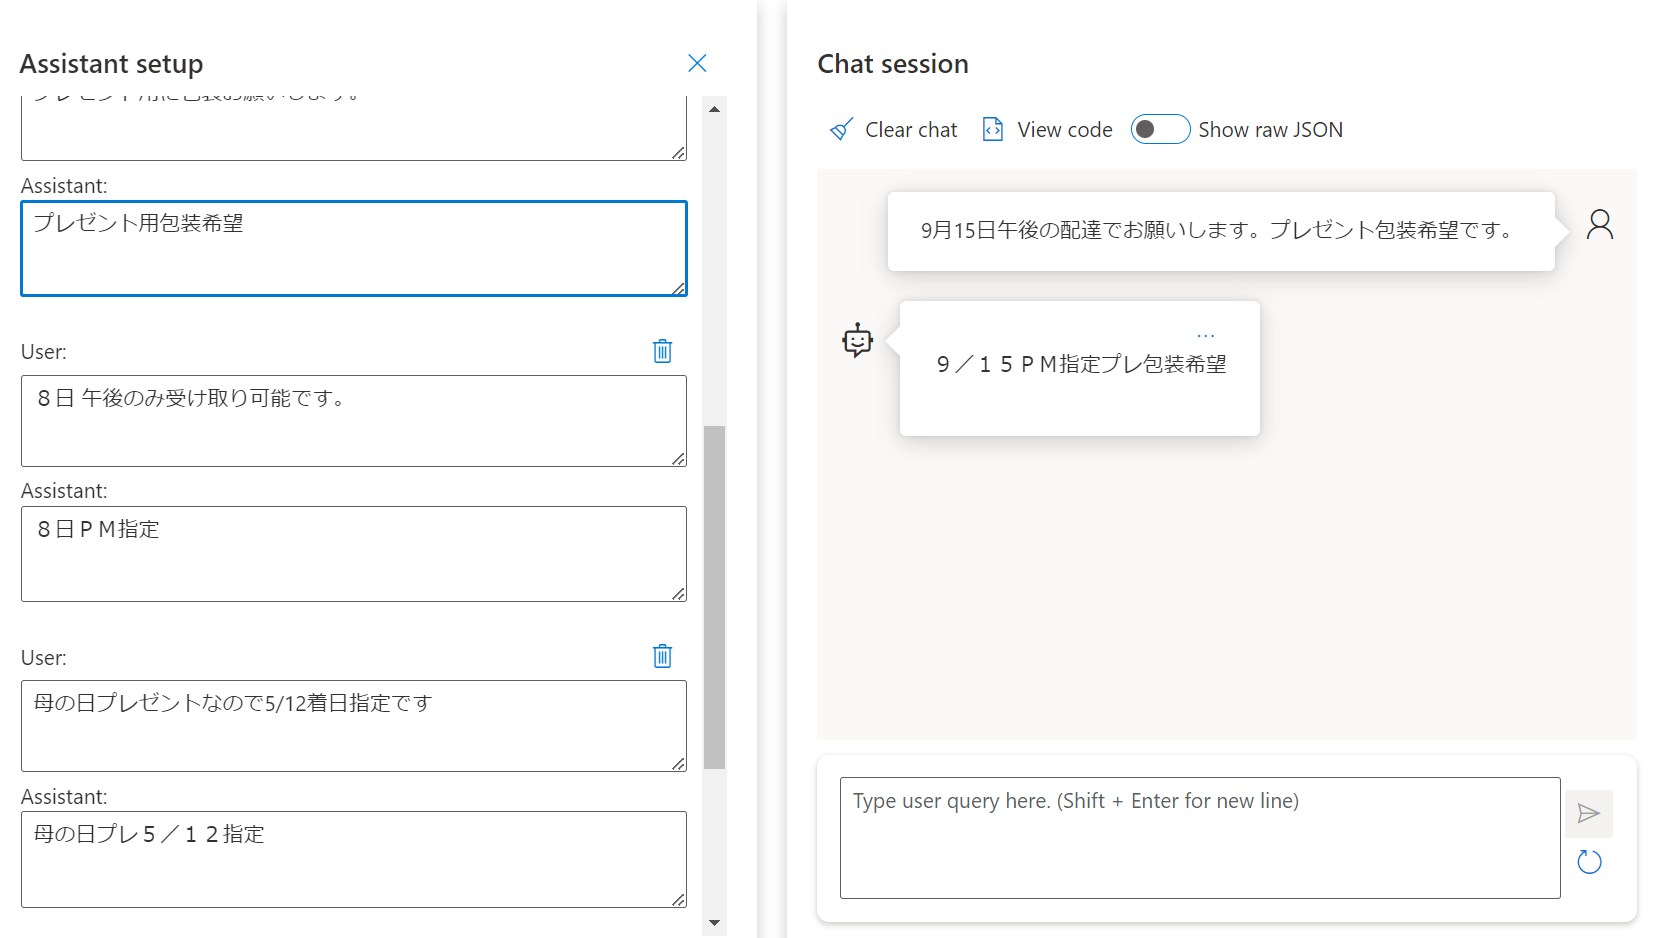
Task: Click the "8日 午後のみ受け取り可能です" user field
Action: coord(354,421)
